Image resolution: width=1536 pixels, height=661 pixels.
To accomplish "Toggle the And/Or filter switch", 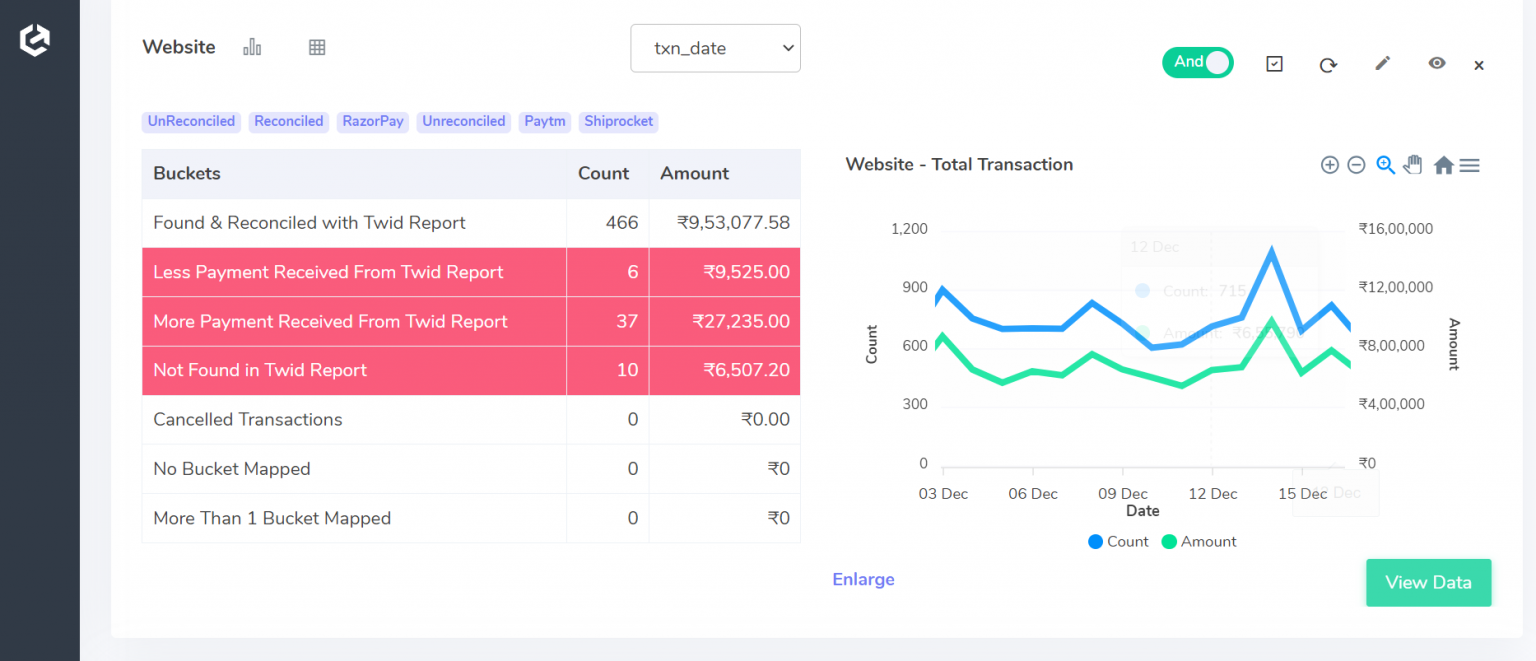I will tap(1197, 62).
